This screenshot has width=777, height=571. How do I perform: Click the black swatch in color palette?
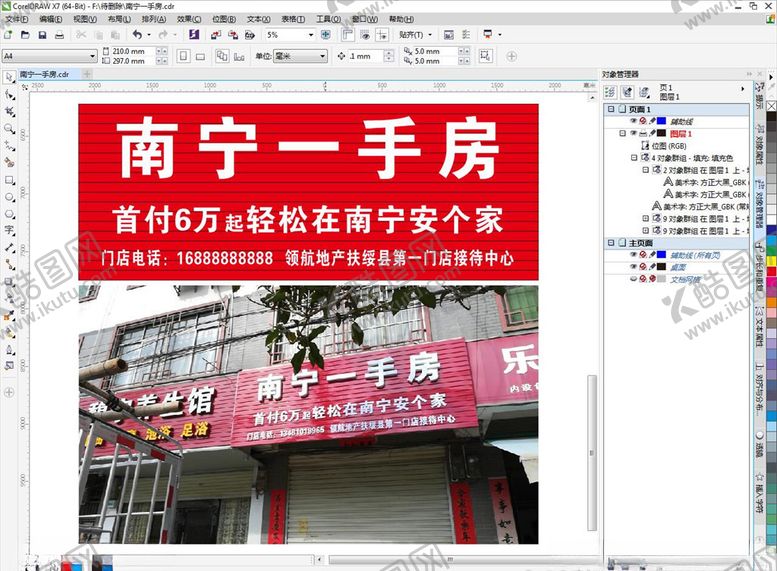(x=772, y=114)
